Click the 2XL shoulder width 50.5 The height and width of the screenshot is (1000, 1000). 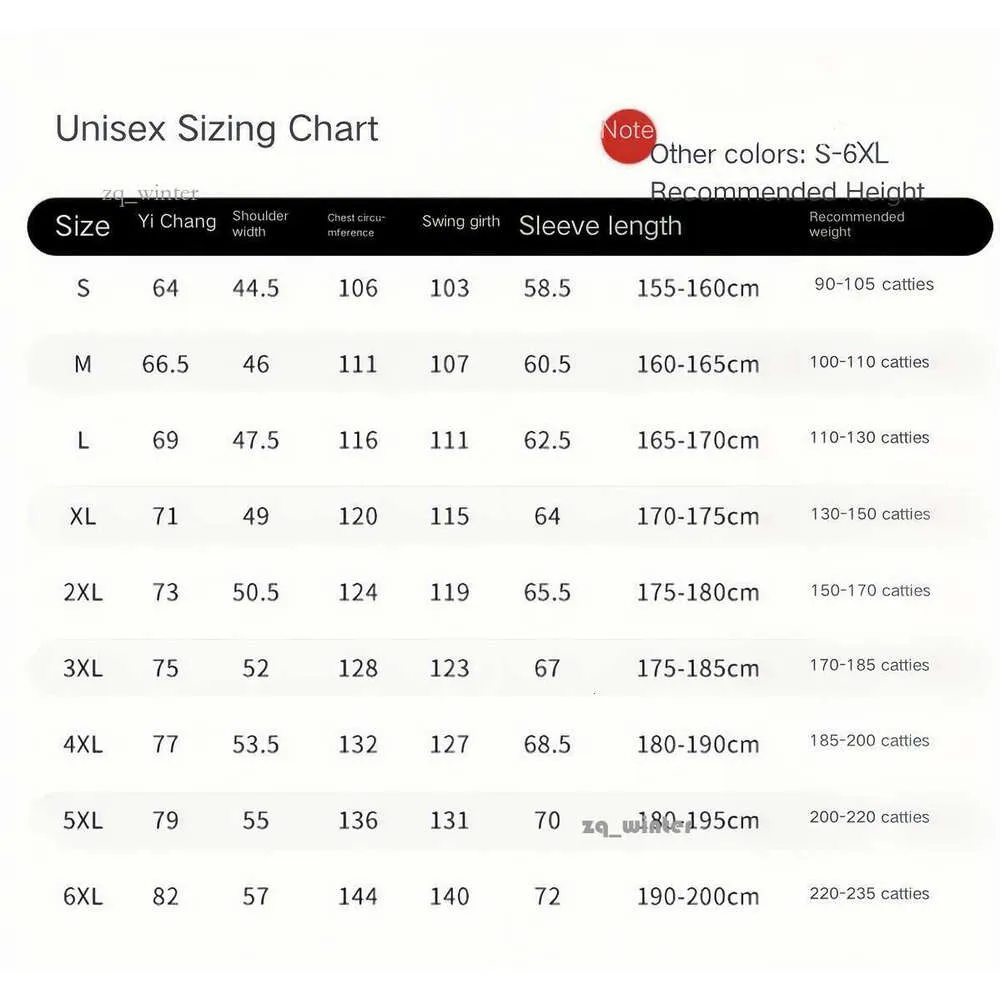pyautogui.click(x=256, y=592)
